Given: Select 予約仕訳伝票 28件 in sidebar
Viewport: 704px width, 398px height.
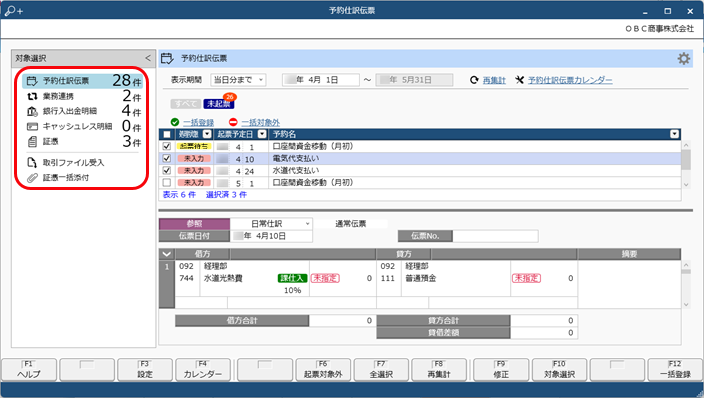Looking at the screenshot, I should click(x=83, y=81).
